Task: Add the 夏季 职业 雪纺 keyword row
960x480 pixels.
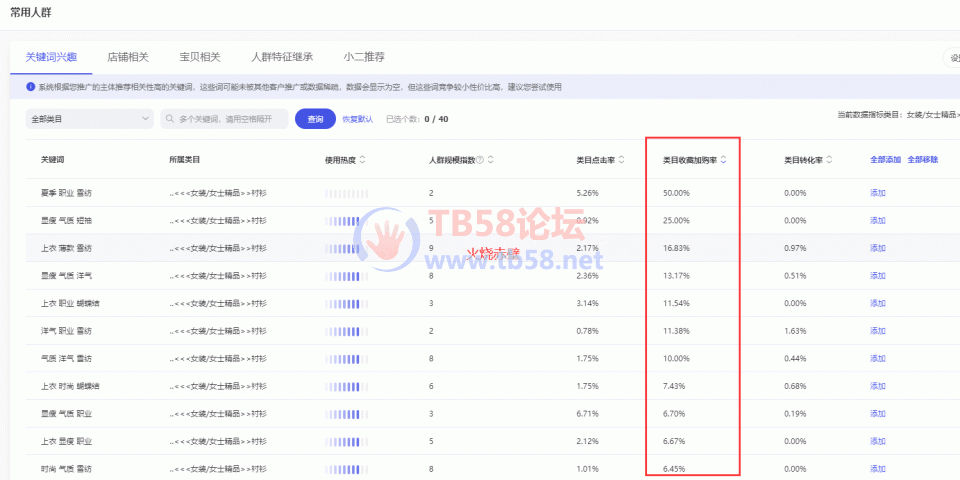Action: (878, 192)
